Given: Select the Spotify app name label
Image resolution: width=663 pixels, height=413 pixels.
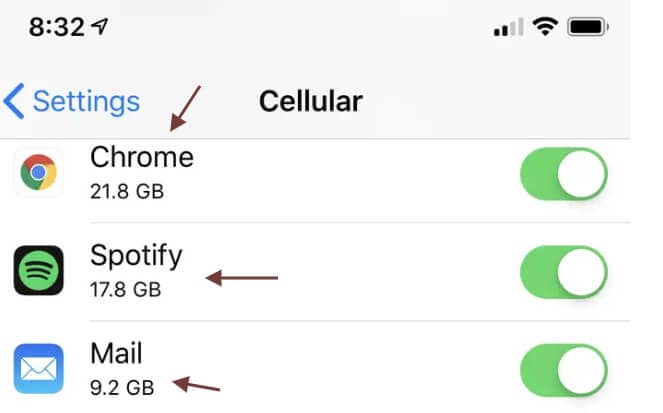Looking at the screenshot, I should pos(136,256).
